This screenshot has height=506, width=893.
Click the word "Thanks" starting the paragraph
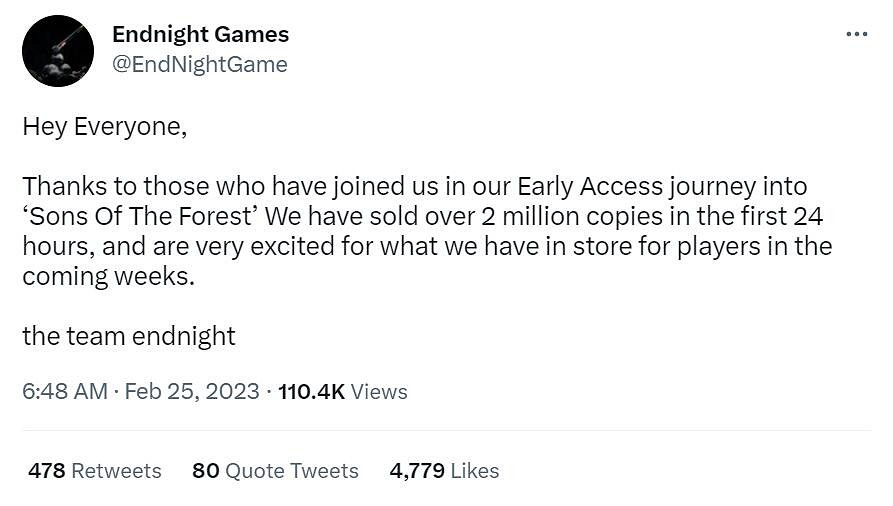[59, 187]
